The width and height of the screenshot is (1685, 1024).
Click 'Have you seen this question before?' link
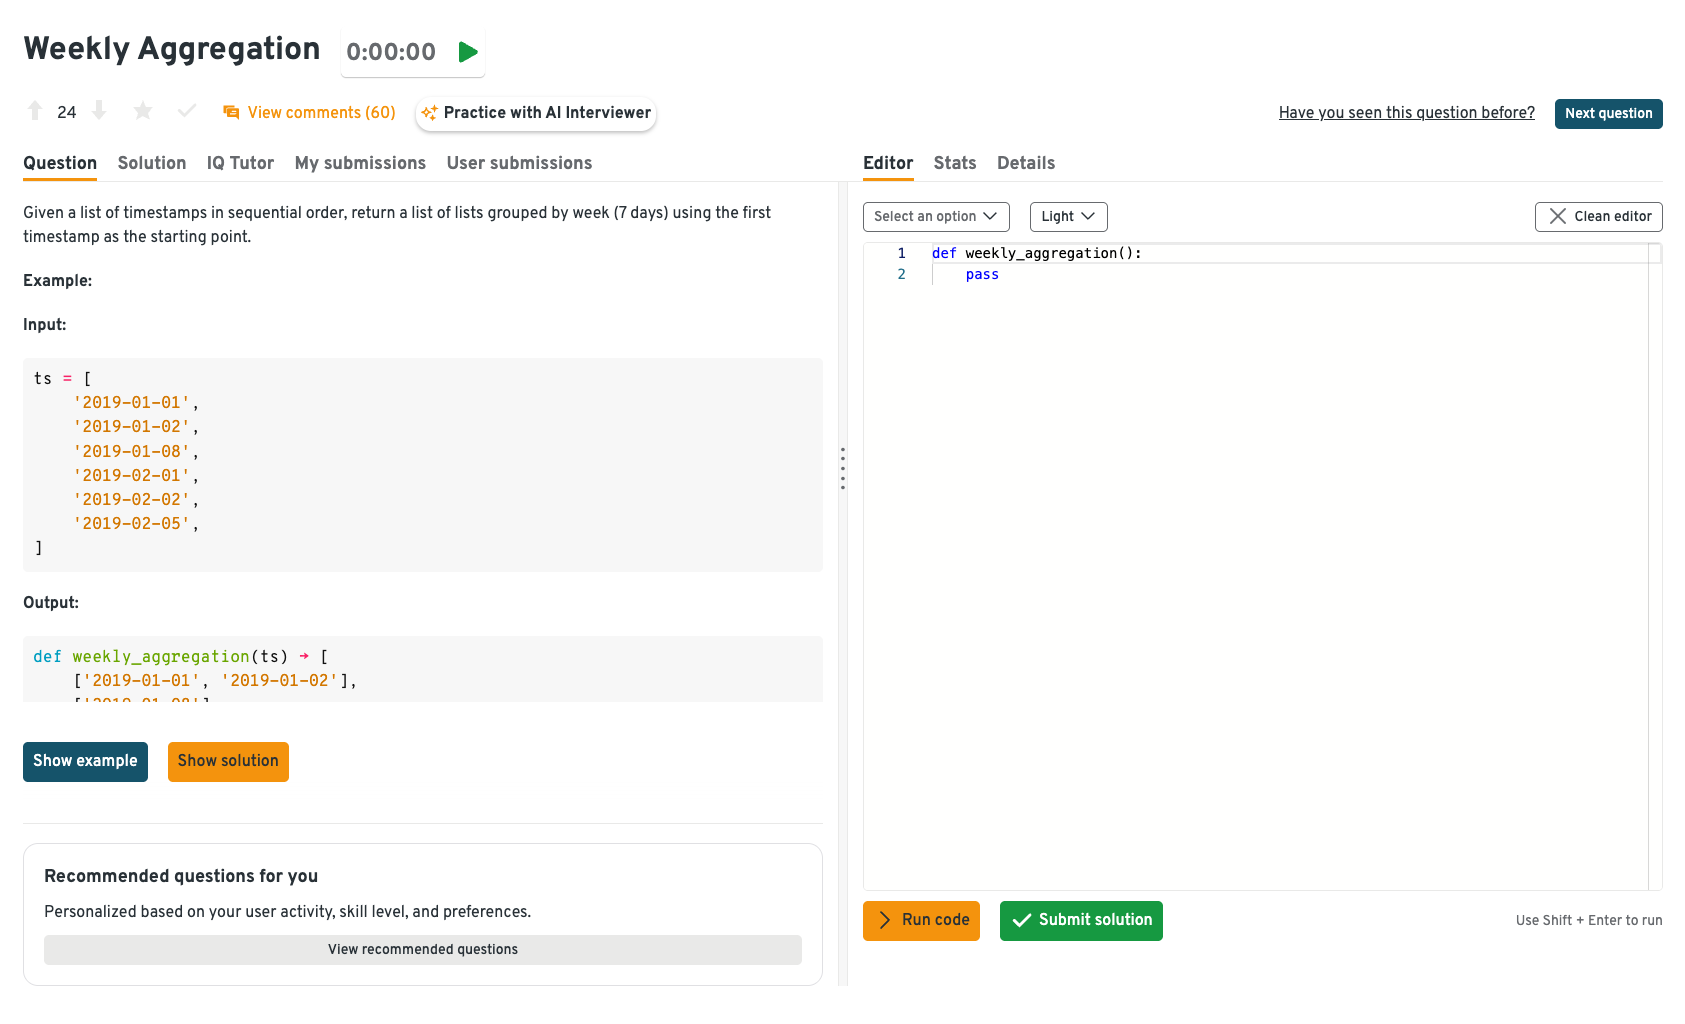pyautogui.click(x=1406, y=113)
